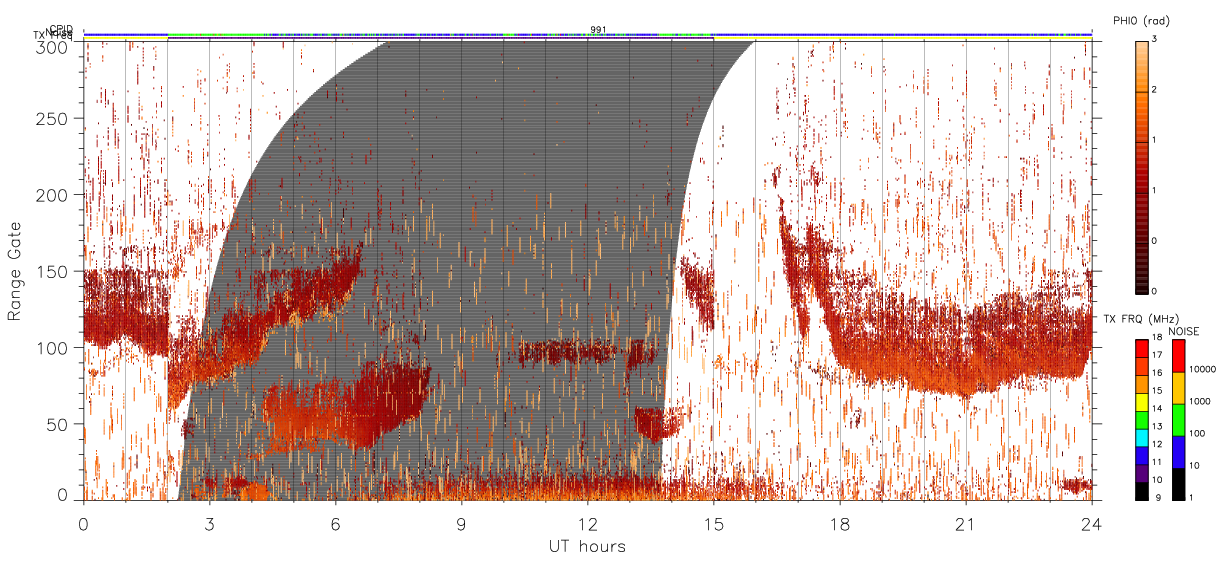This screenshot has height=567, width=1228.
Task: Click the x-axis tick label '9'
Action: click(461, 523)
